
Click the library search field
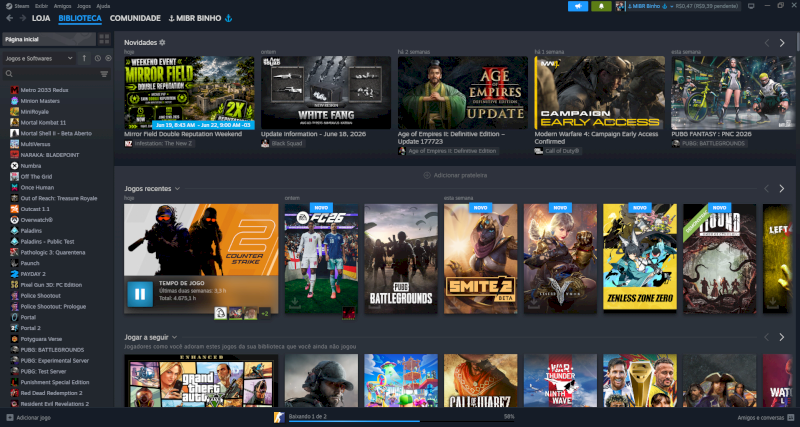coord(54,74)
